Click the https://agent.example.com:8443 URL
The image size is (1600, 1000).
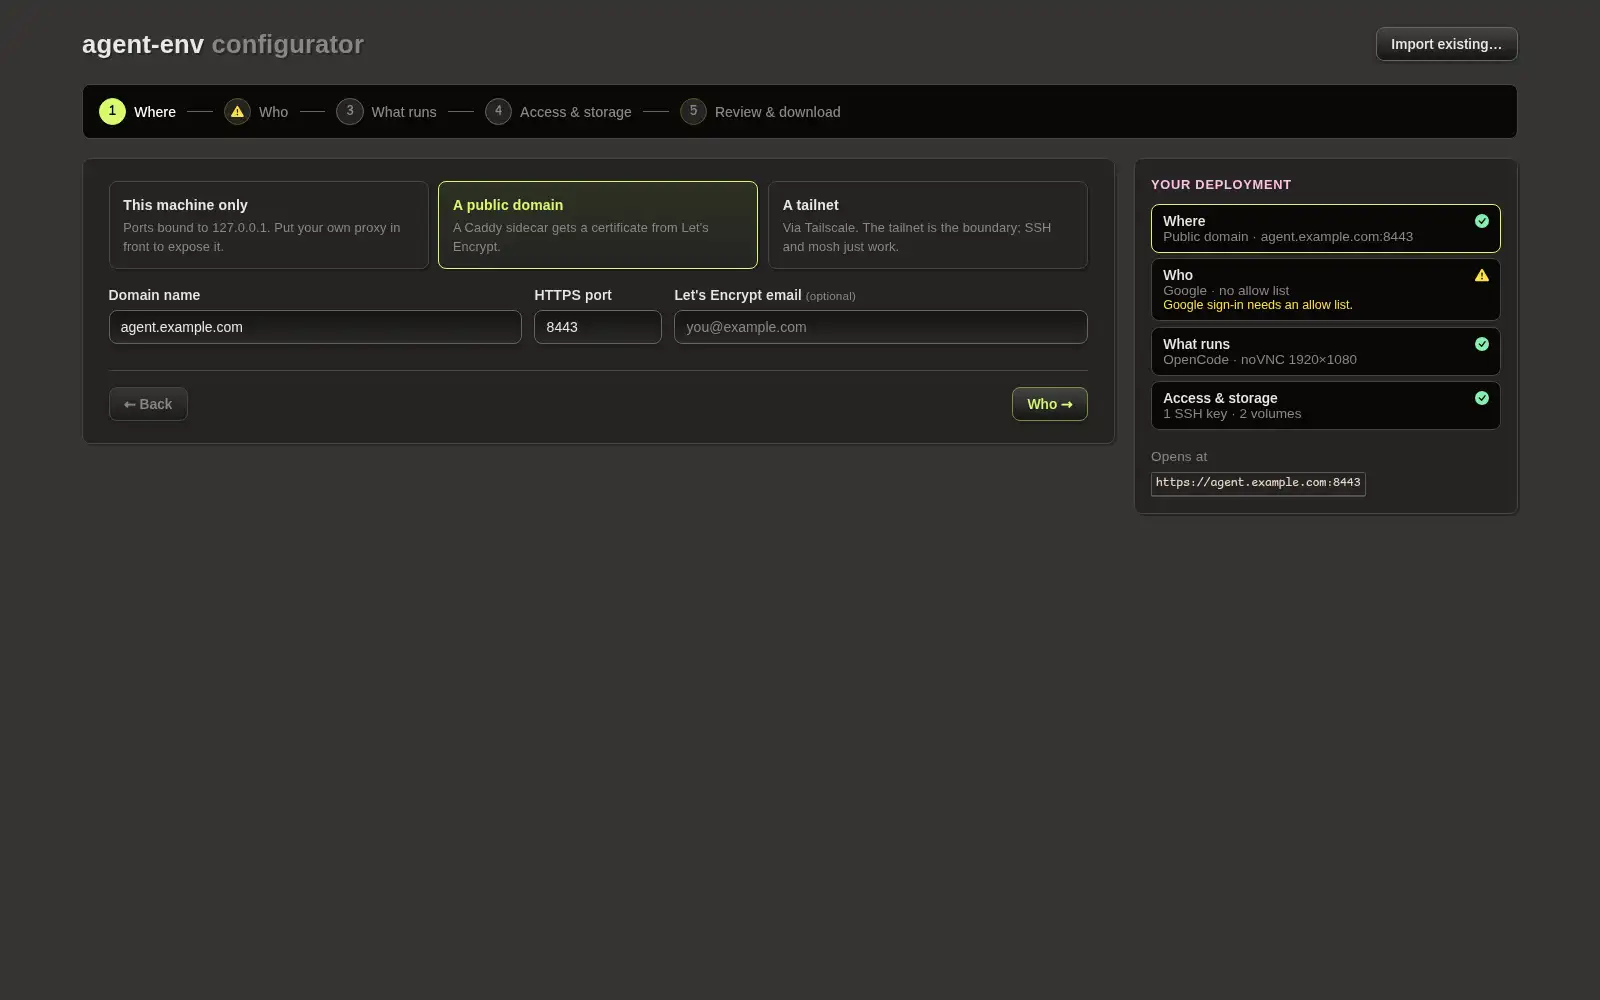[1258, 483]
